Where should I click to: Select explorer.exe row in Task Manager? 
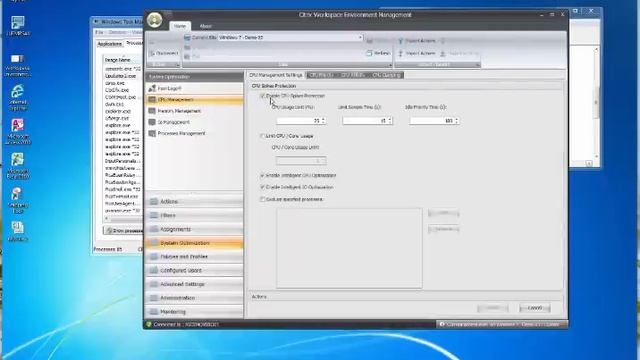[118, 111]
